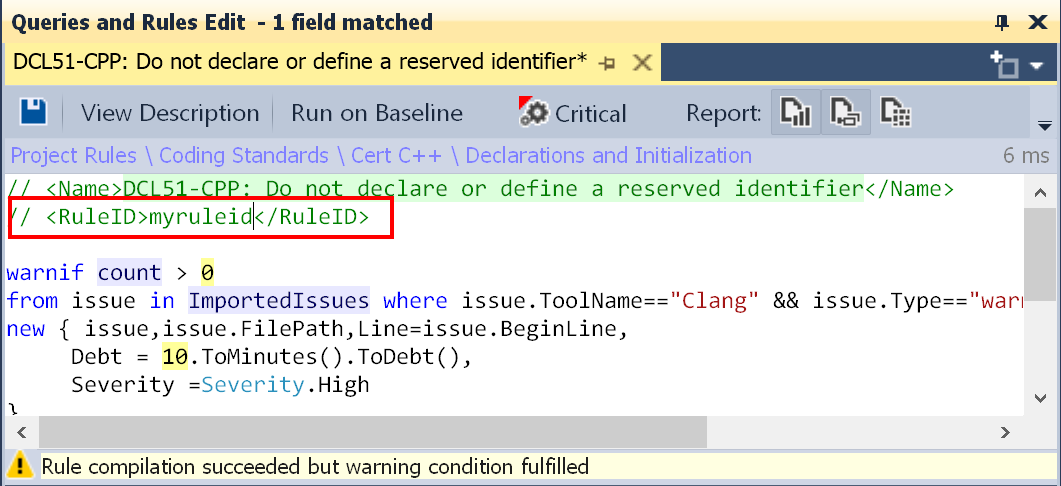
Task: Pin the Queries and Rules Edit panel
Action: tap(1004, 22)
